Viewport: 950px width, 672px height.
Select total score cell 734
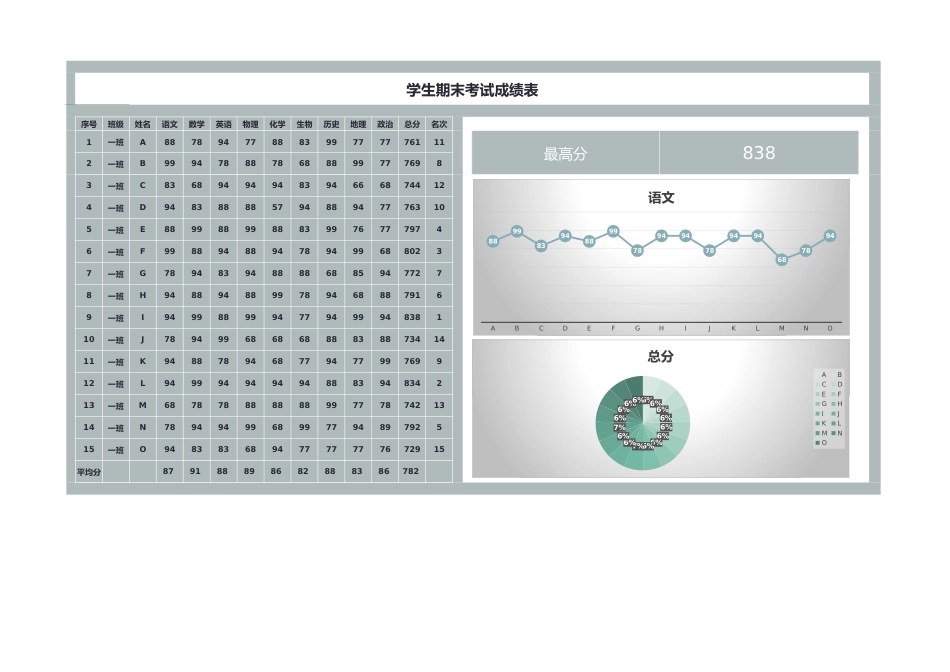[x=412, y=339]
